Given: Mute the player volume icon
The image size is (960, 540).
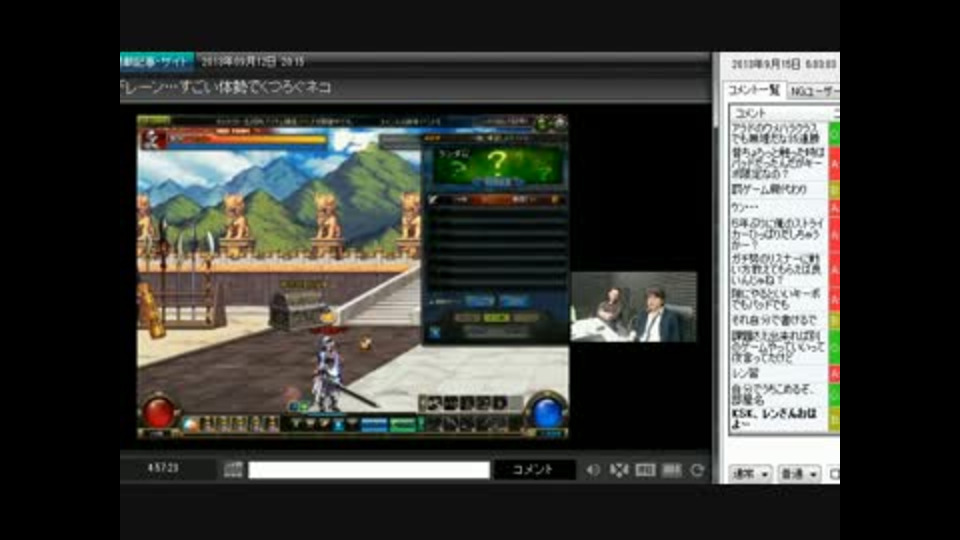Looking at the screenshot, I should point(593,470).
